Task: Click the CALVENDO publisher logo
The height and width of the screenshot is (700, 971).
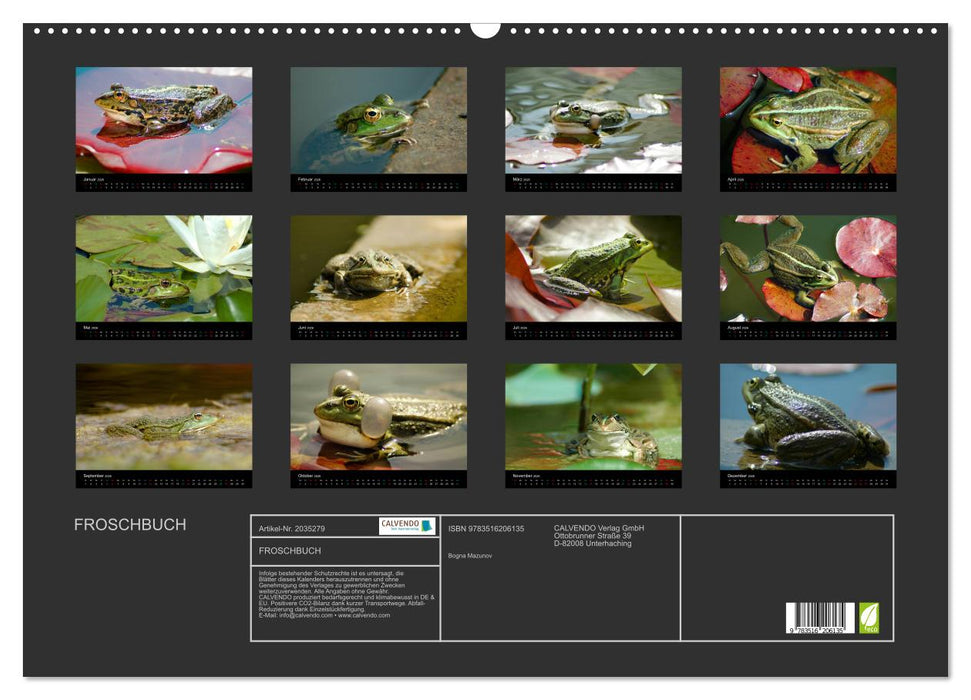Action: 404,525
